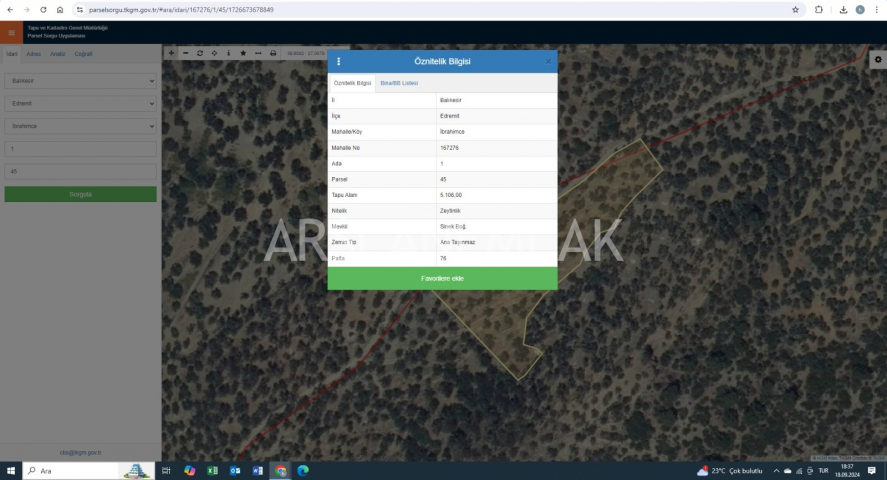Expand the Edremit district dropdown
This screenshot has height=480, width=887.
[80, 104]
